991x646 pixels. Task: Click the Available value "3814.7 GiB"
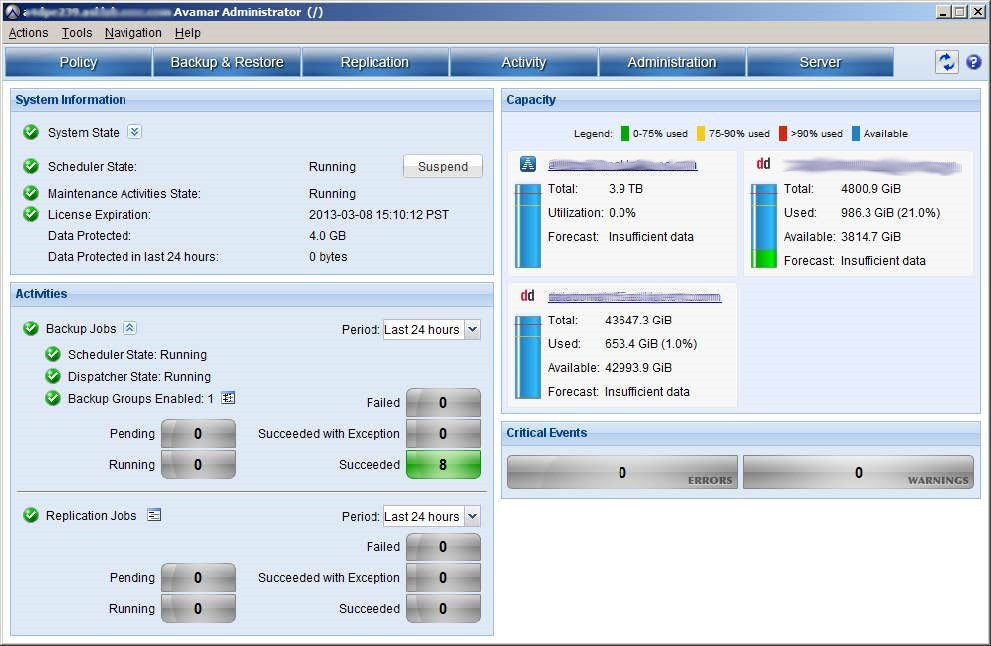click(x=871, y=236)
